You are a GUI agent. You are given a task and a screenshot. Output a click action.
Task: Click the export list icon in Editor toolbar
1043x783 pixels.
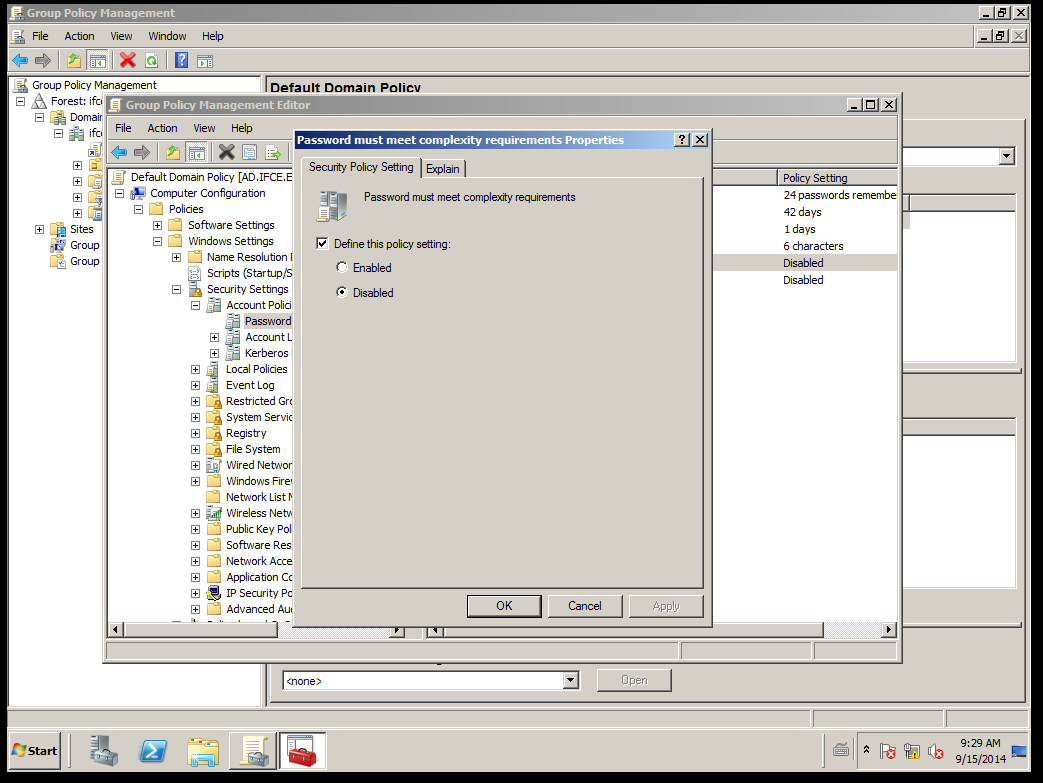pos(273,152)
